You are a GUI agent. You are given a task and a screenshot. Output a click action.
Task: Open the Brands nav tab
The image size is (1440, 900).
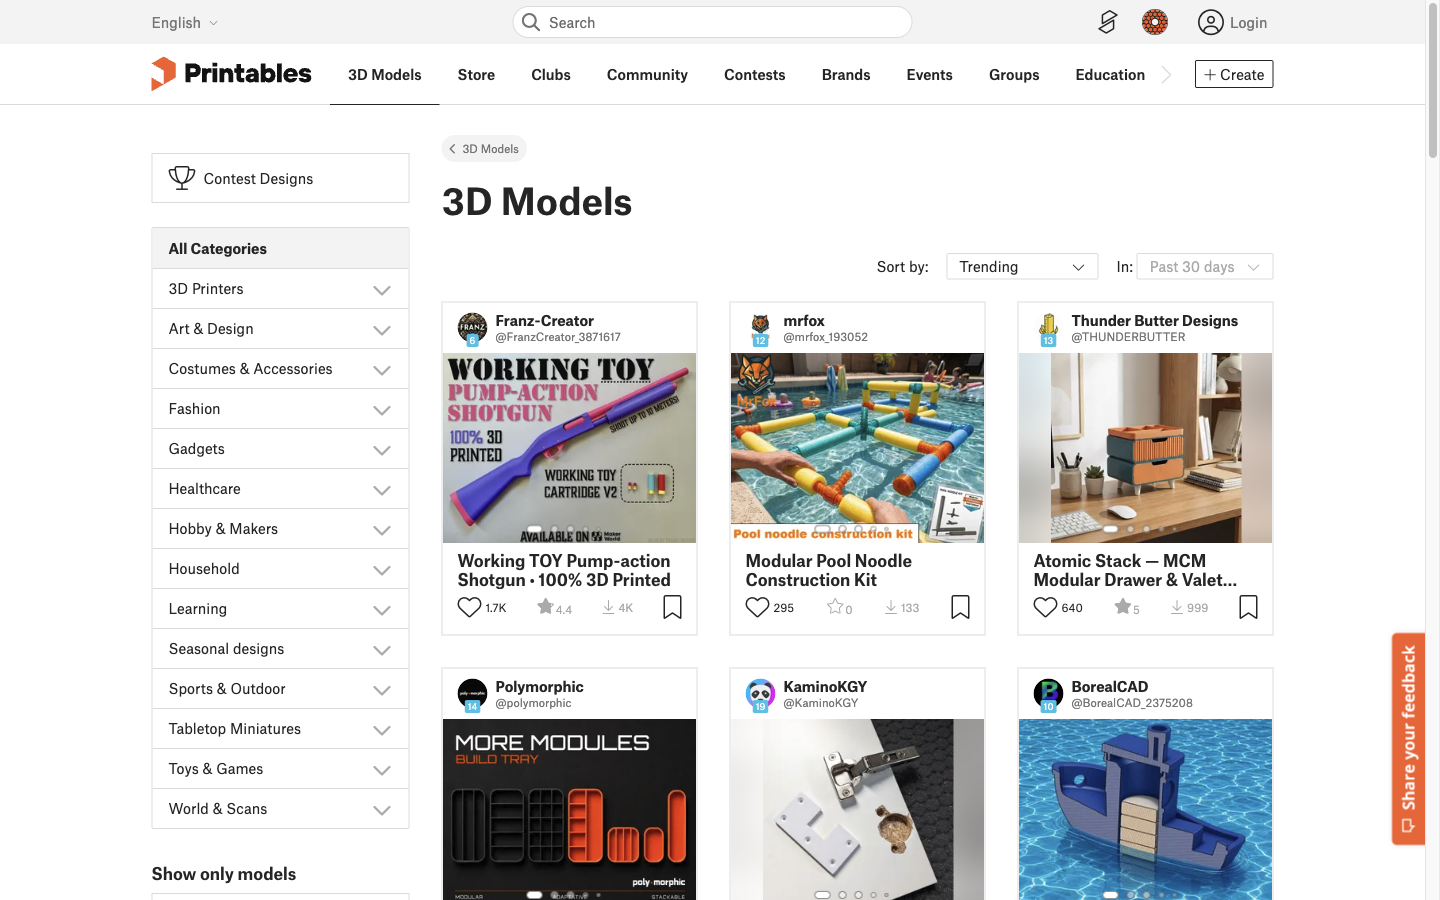(x=846, y=74)
